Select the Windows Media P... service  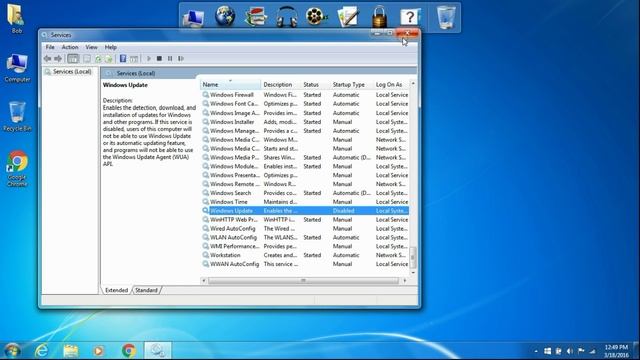(305, 157)
